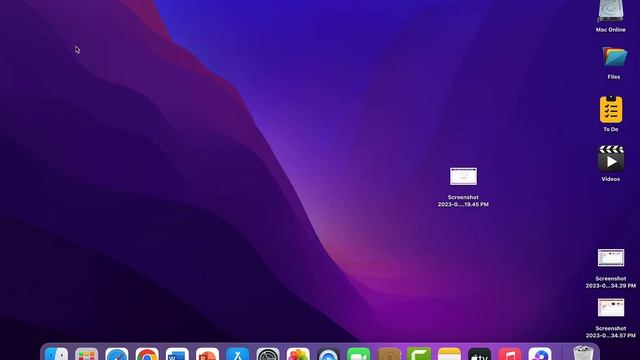Open the Trash in the Dock
This screenshot has height=360, width=640.
point(583,353)
